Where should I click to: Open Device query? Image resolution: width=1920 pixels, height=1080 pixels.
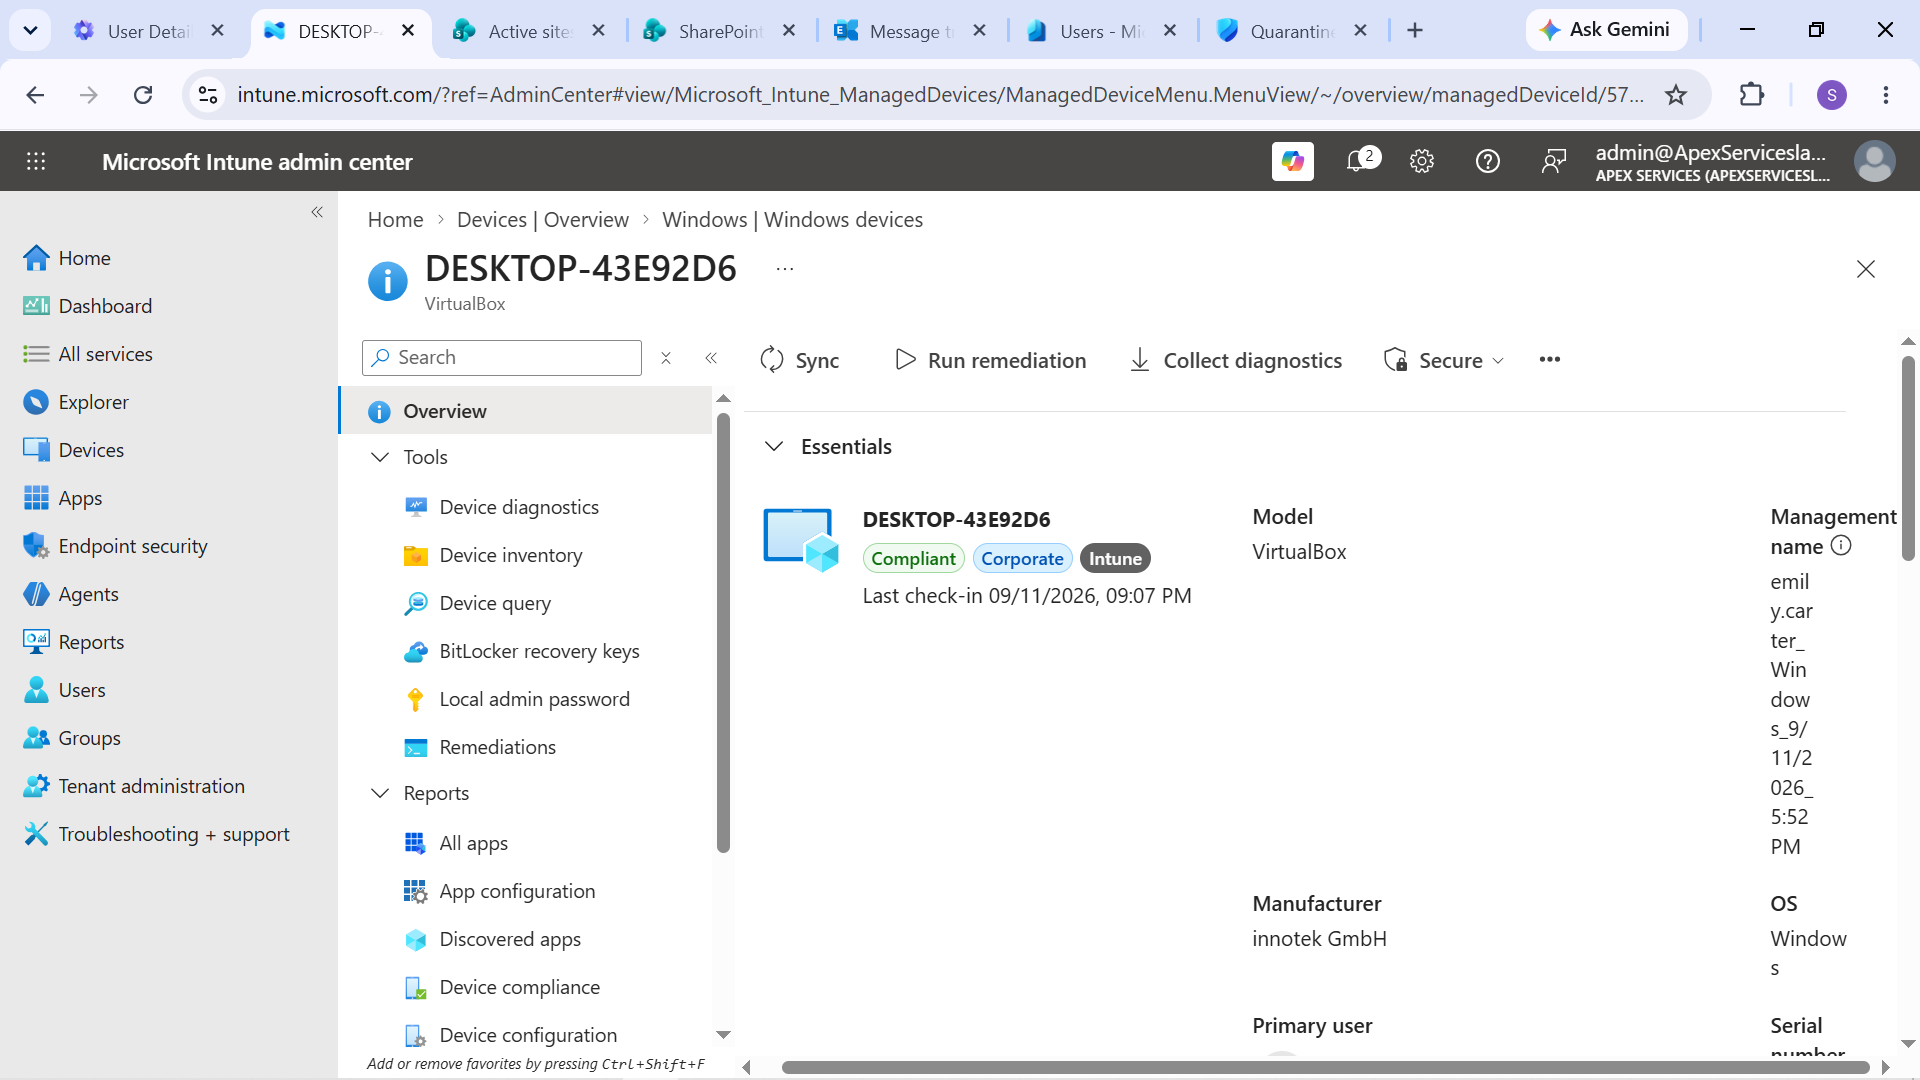click(x=495, y=603)
